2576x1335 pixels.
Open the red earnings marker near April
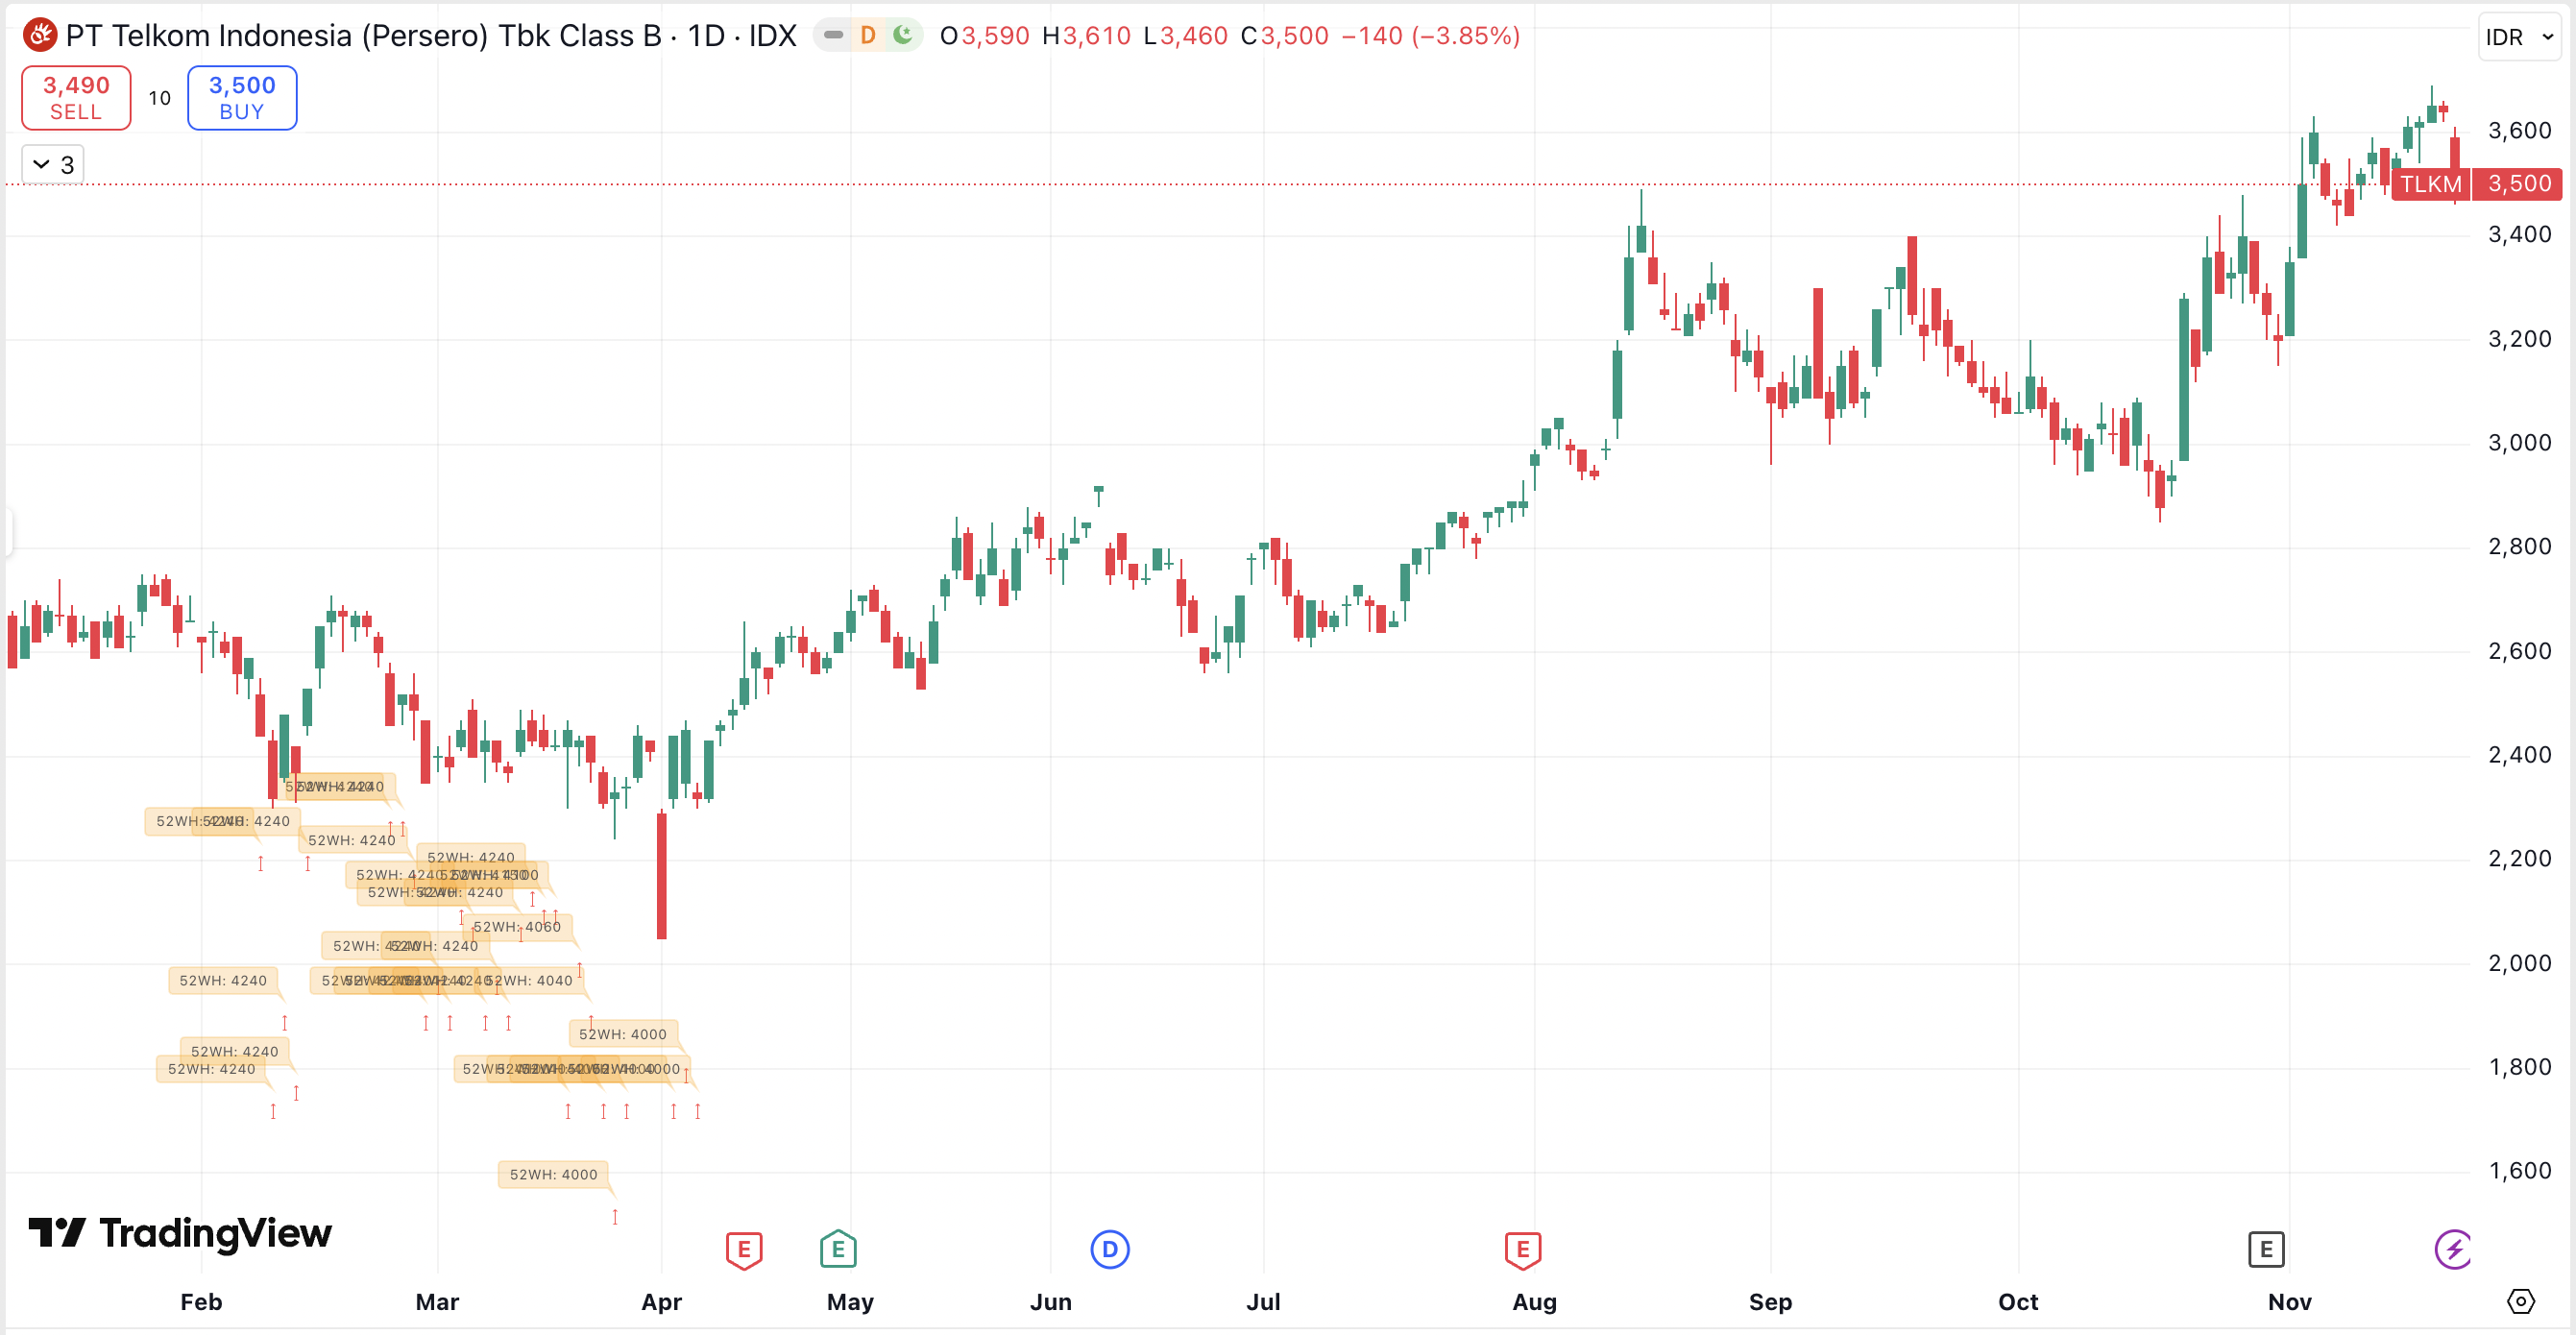[x=743, y=1249]
